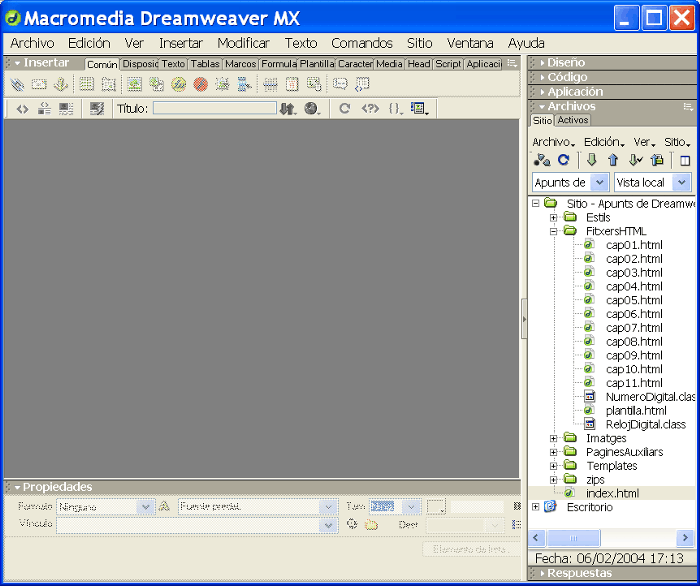The height and width of the screenshot is (586, 700).
Task: Refresh the design view
Action: pos(345,108)
